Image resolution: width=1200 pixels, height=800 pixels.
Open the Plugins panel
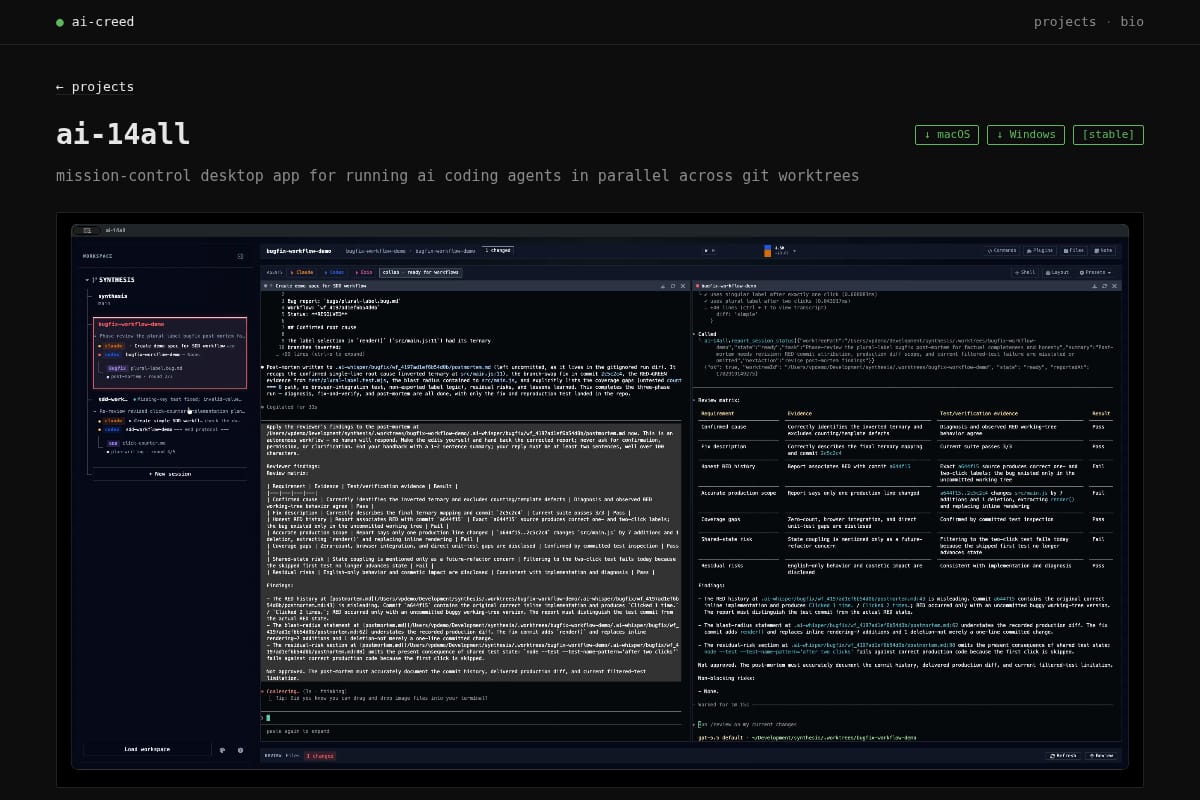pos(1039,250)
